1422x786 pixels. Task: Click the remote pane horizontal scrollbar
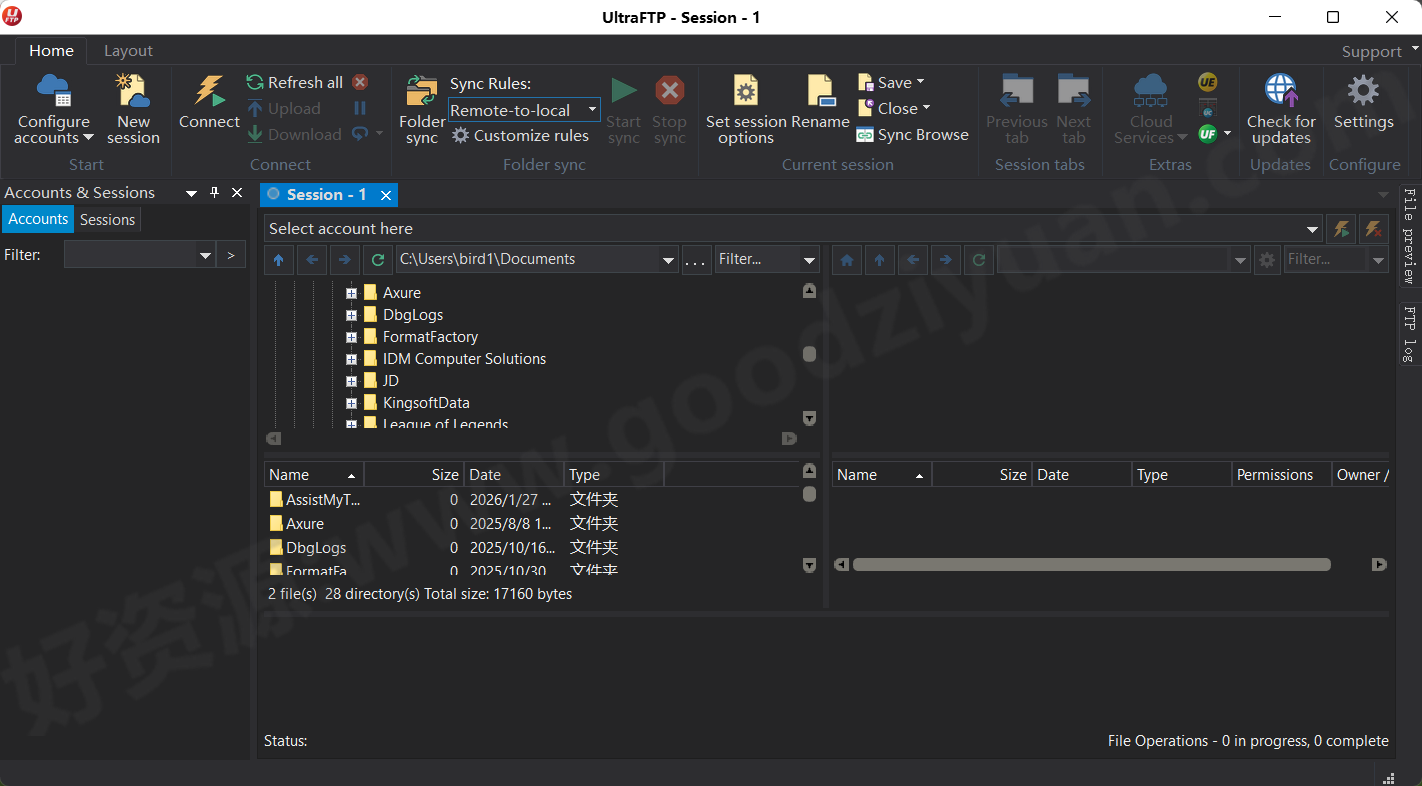tap(1091, 565)
